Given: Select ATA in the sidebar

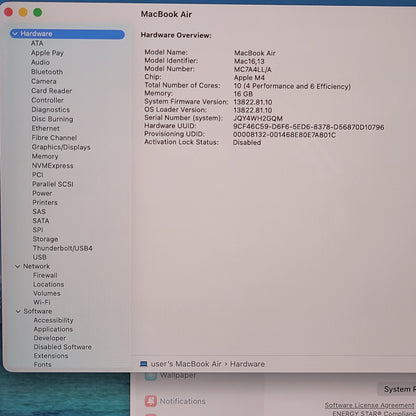Looking at the screenshot, I should (37, 43).
